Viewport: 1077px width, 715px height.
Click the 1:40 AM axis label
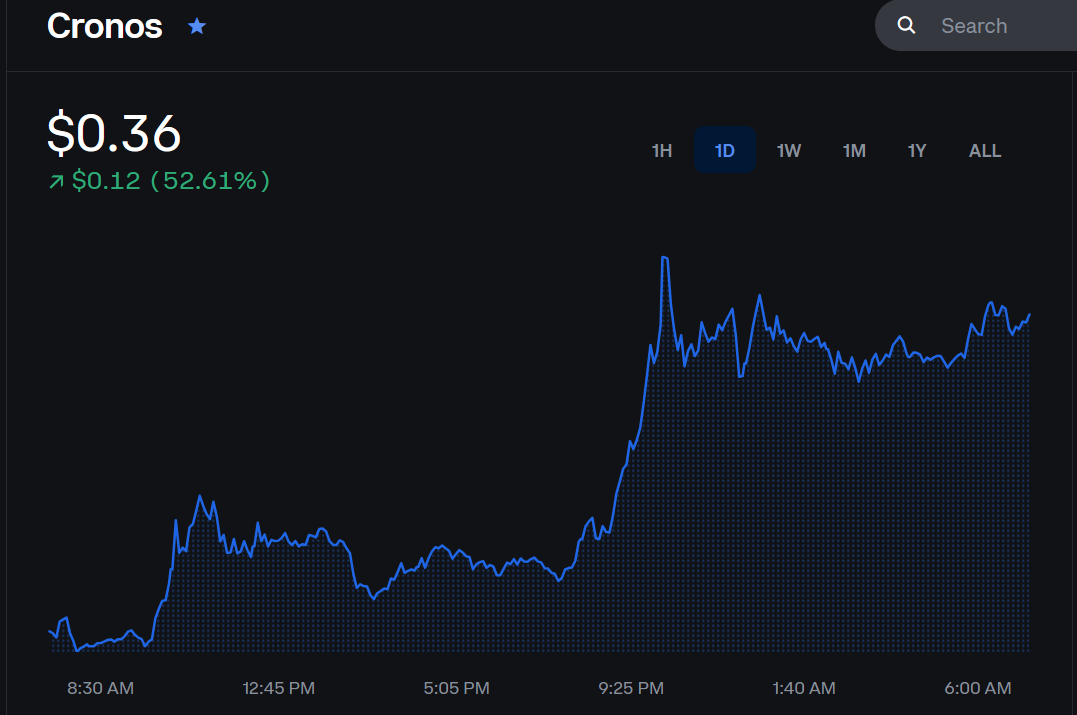[x=804, y=688]
